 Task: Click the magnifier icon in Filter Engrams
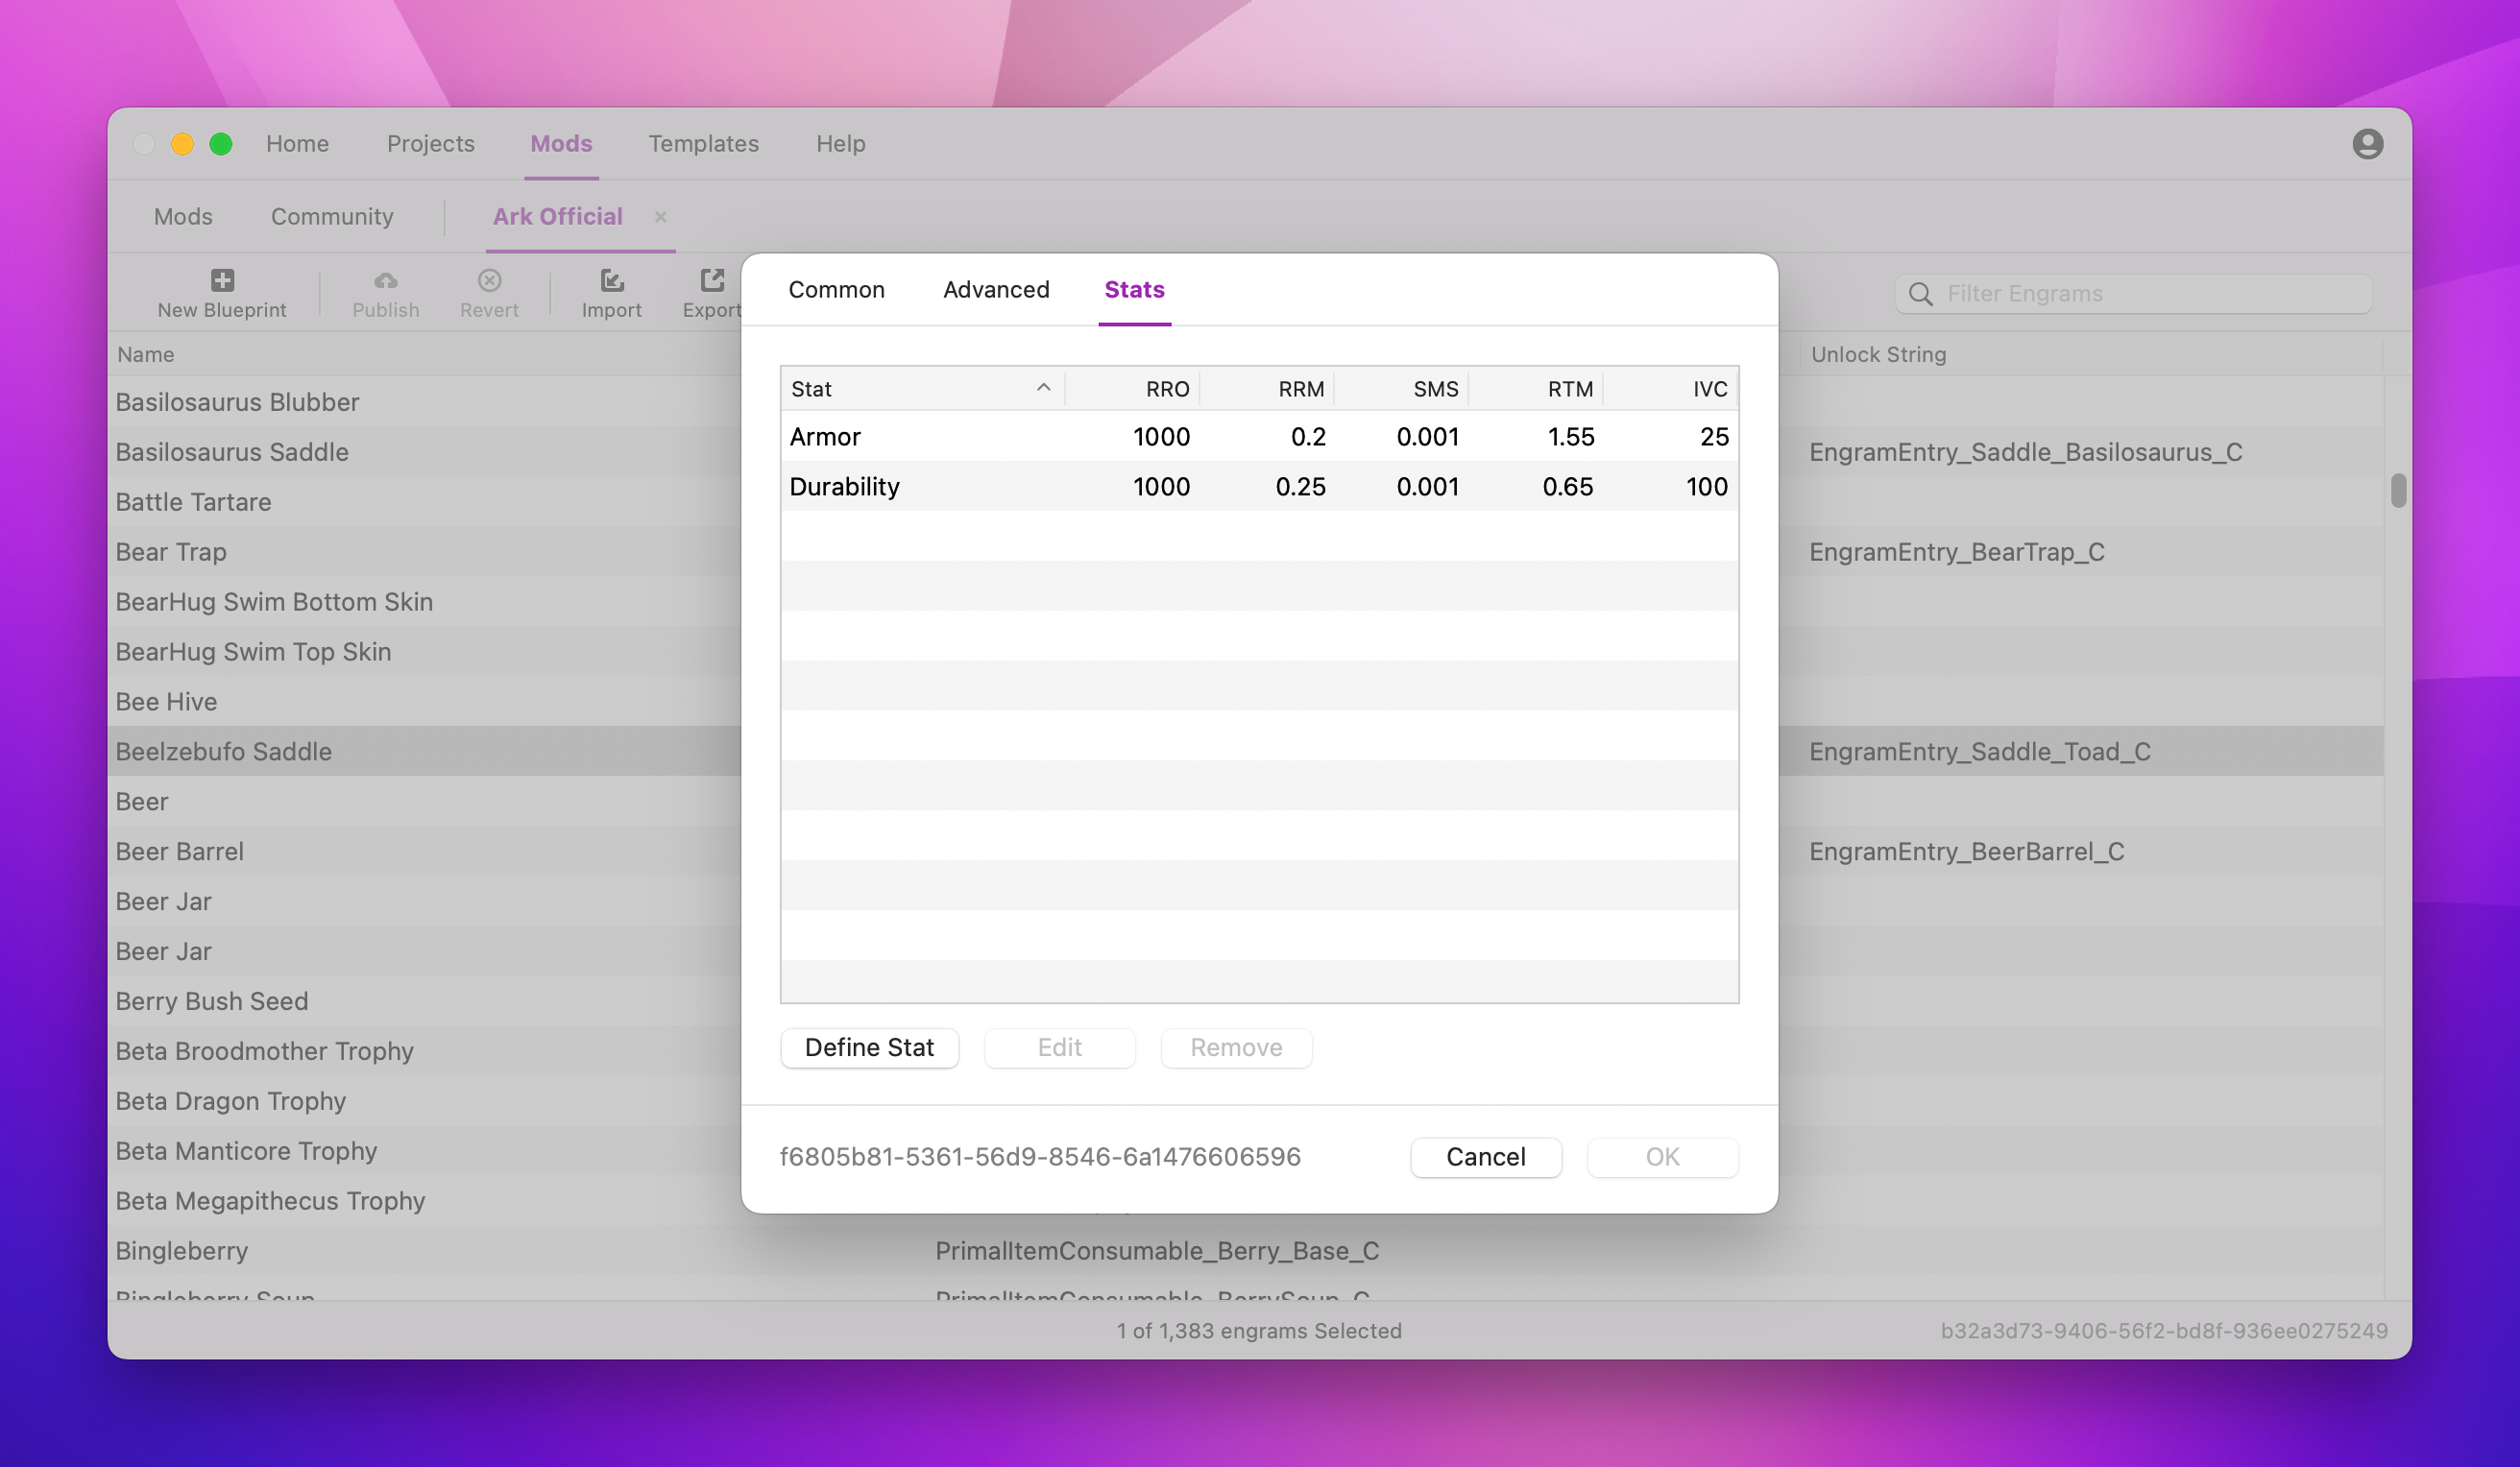(x=1920, y=294)
